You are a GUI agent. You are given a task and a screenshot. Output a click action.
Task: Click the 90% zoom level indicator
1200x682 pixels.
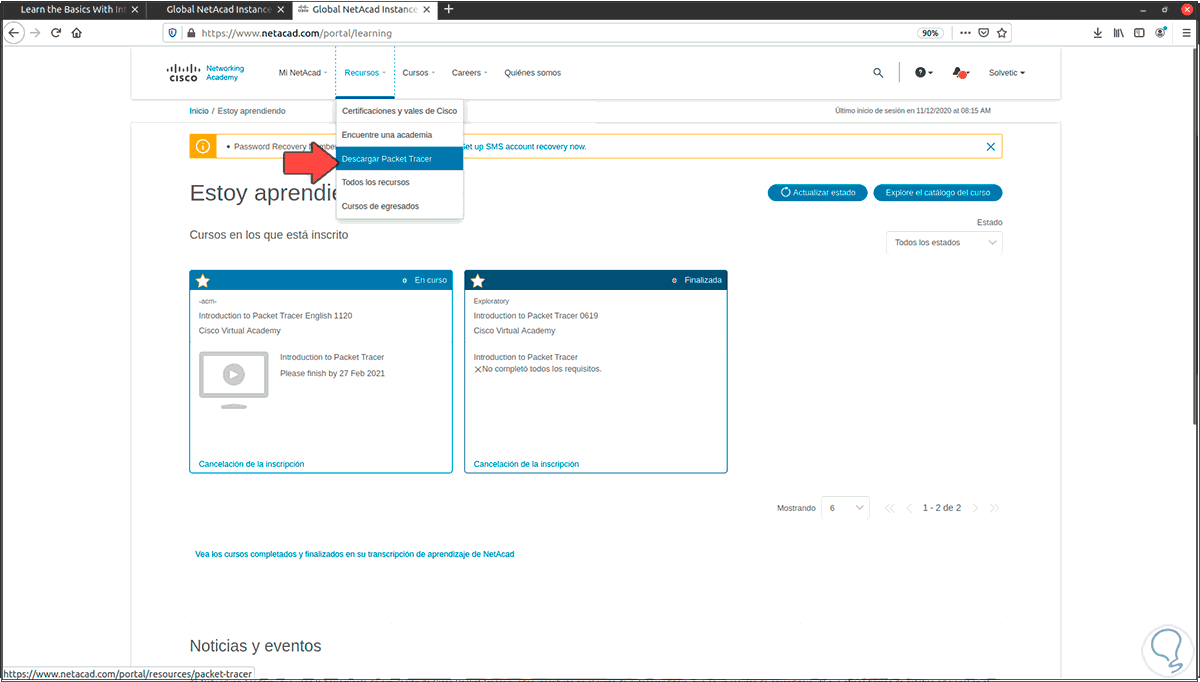pos(930,33)
